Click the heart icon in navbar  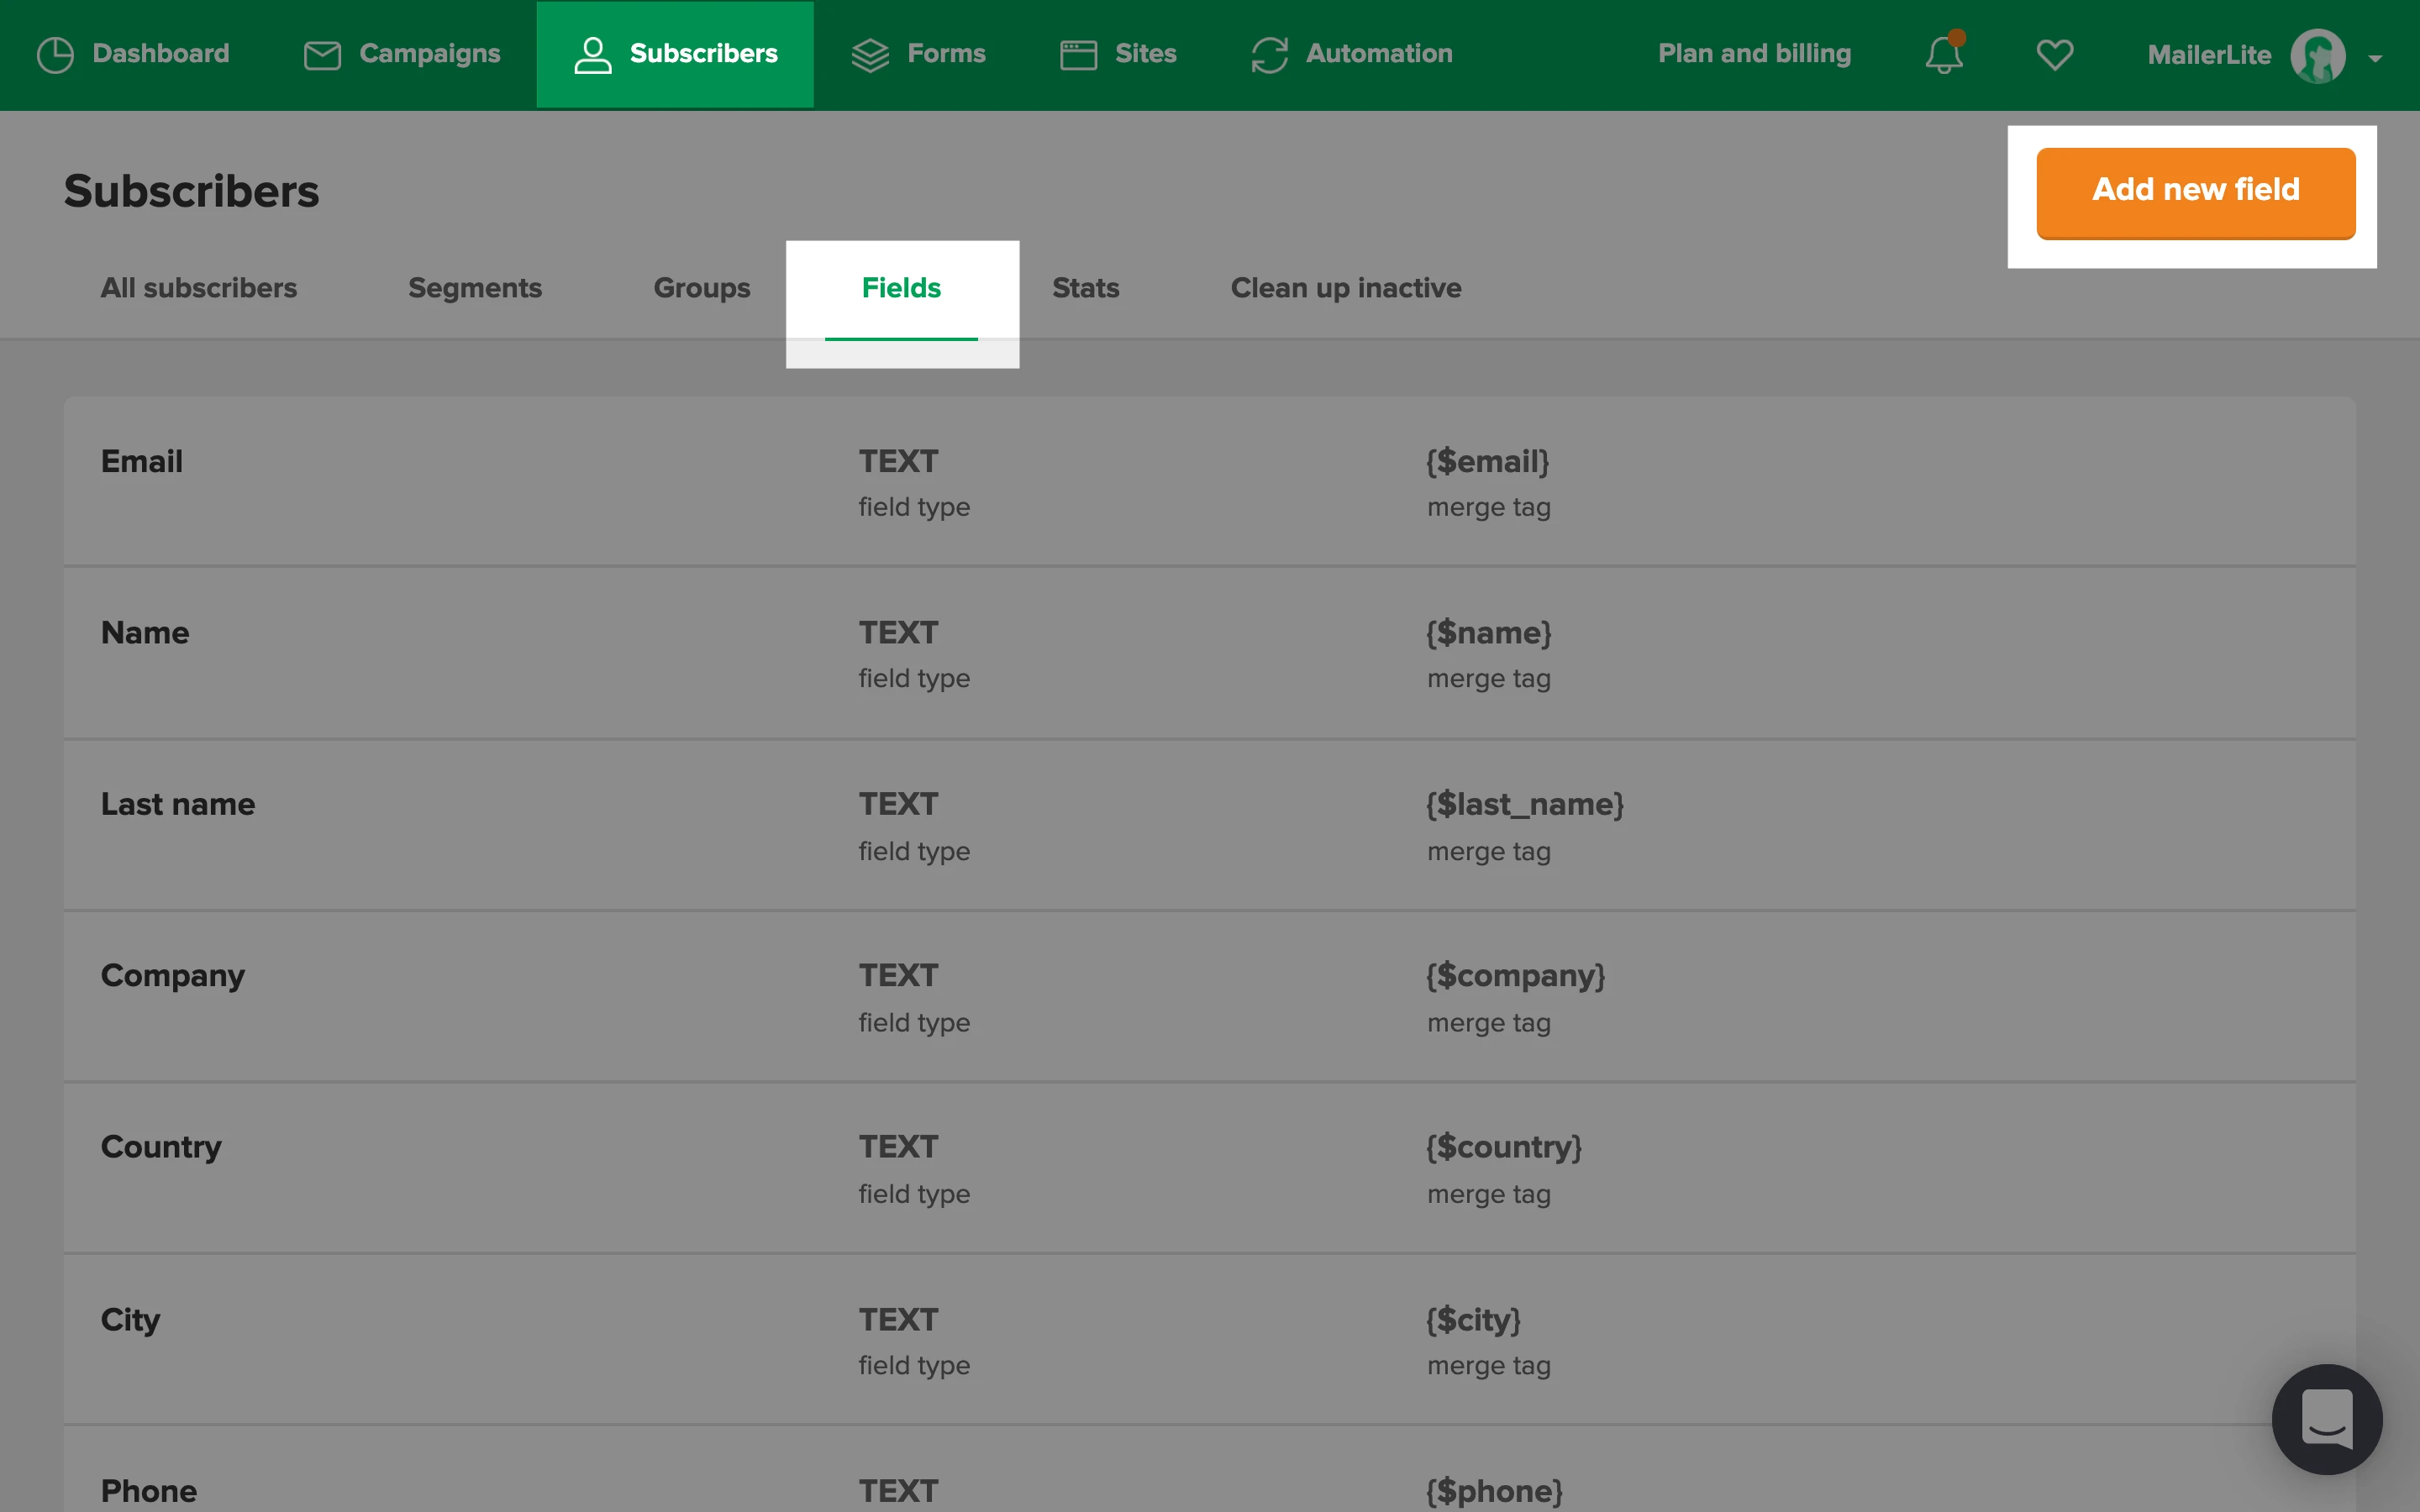pos(2054,54)
